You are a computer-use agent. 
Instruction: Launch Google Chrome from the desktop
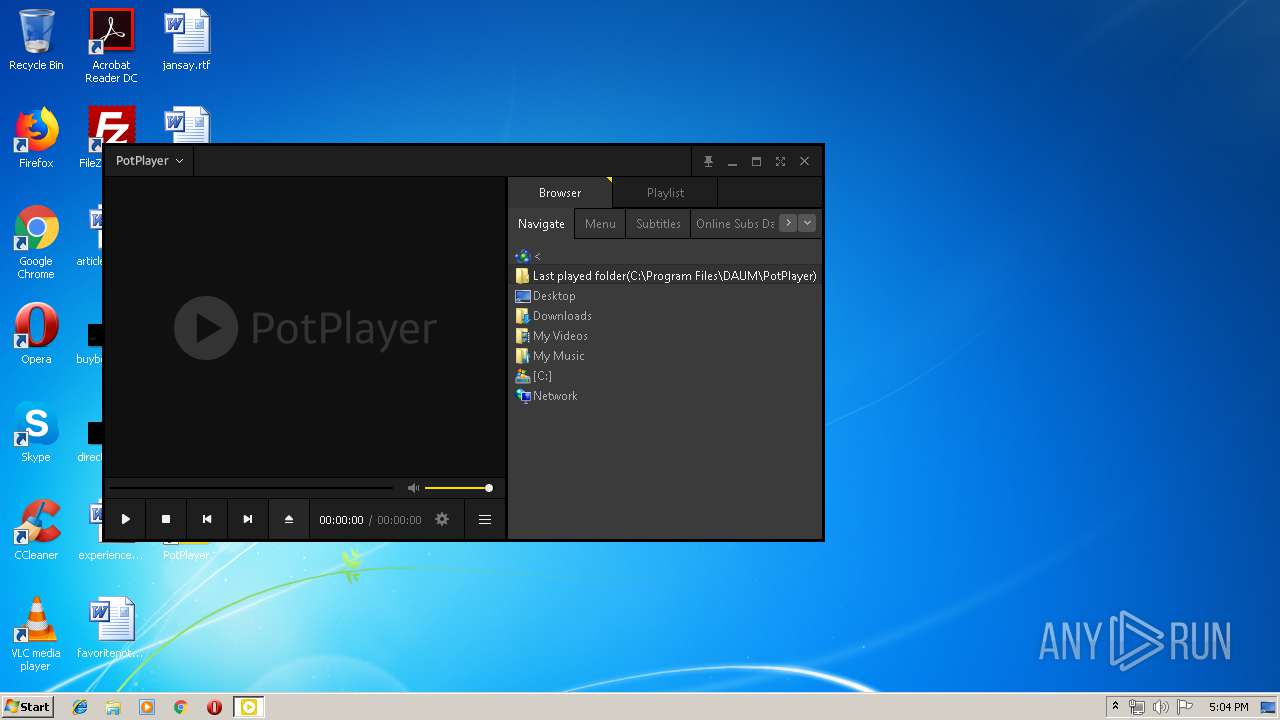click(36, 242)
